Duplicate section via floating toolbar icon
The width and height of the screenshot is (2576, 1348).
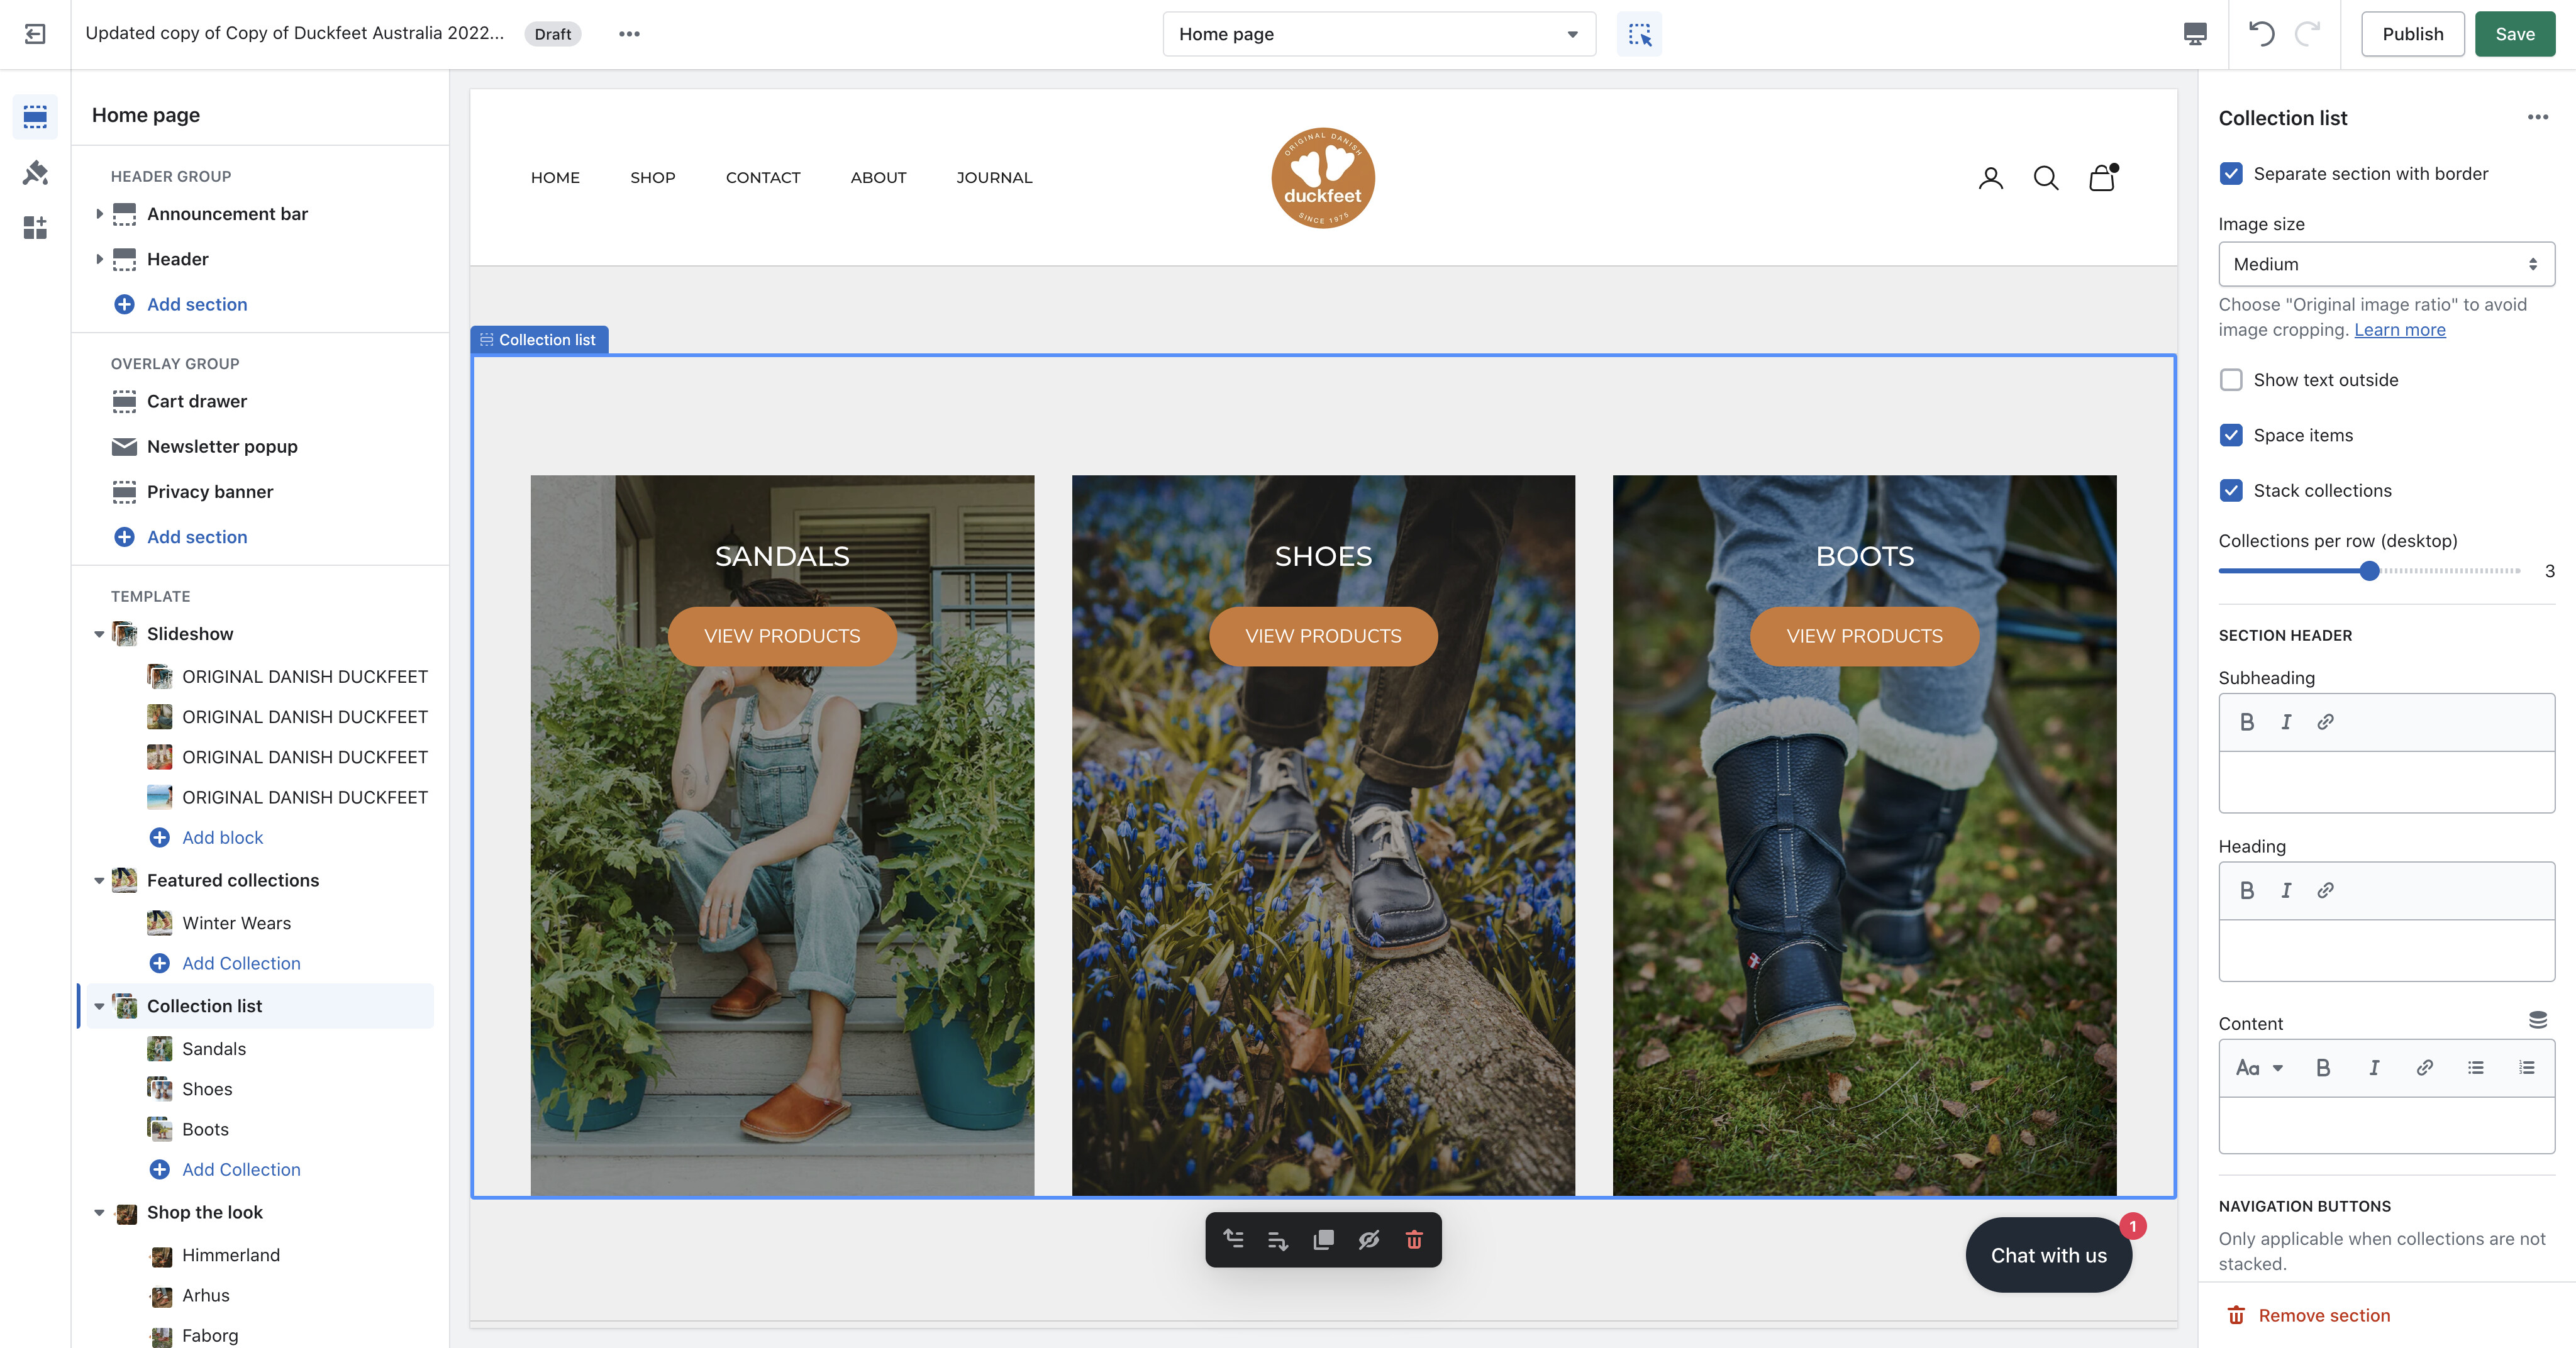coord(1323,1240)
